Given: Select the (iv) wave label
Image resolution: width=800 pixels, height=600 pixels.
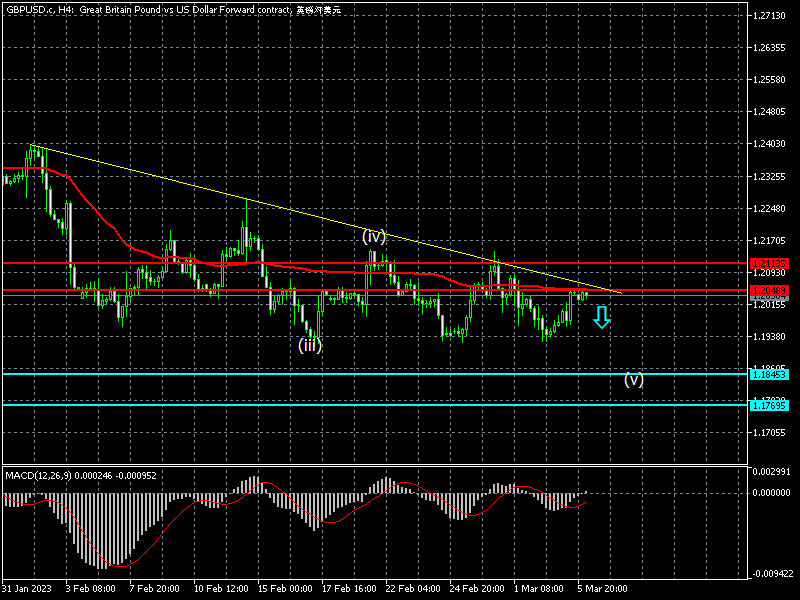Looking at the screenshot, I should 374,237.
